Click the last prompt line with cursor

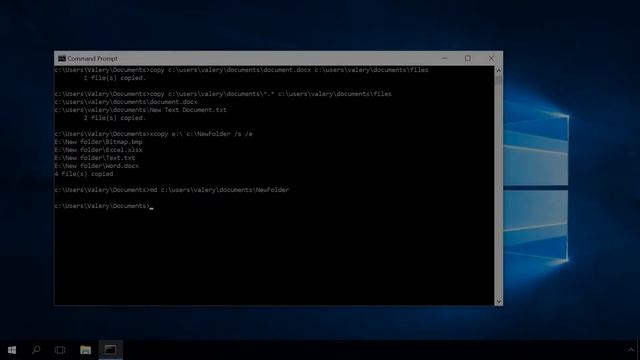click(104, 206)
